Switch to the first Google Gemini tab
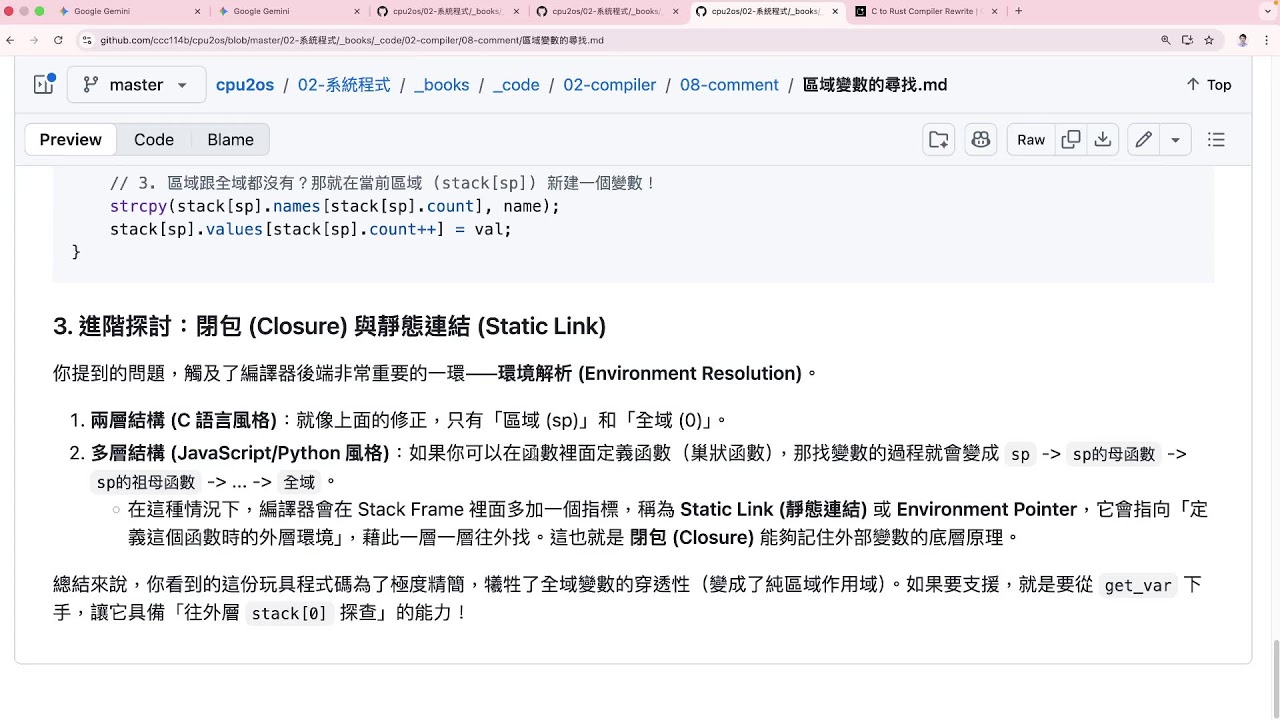 [x=128, y=11]
